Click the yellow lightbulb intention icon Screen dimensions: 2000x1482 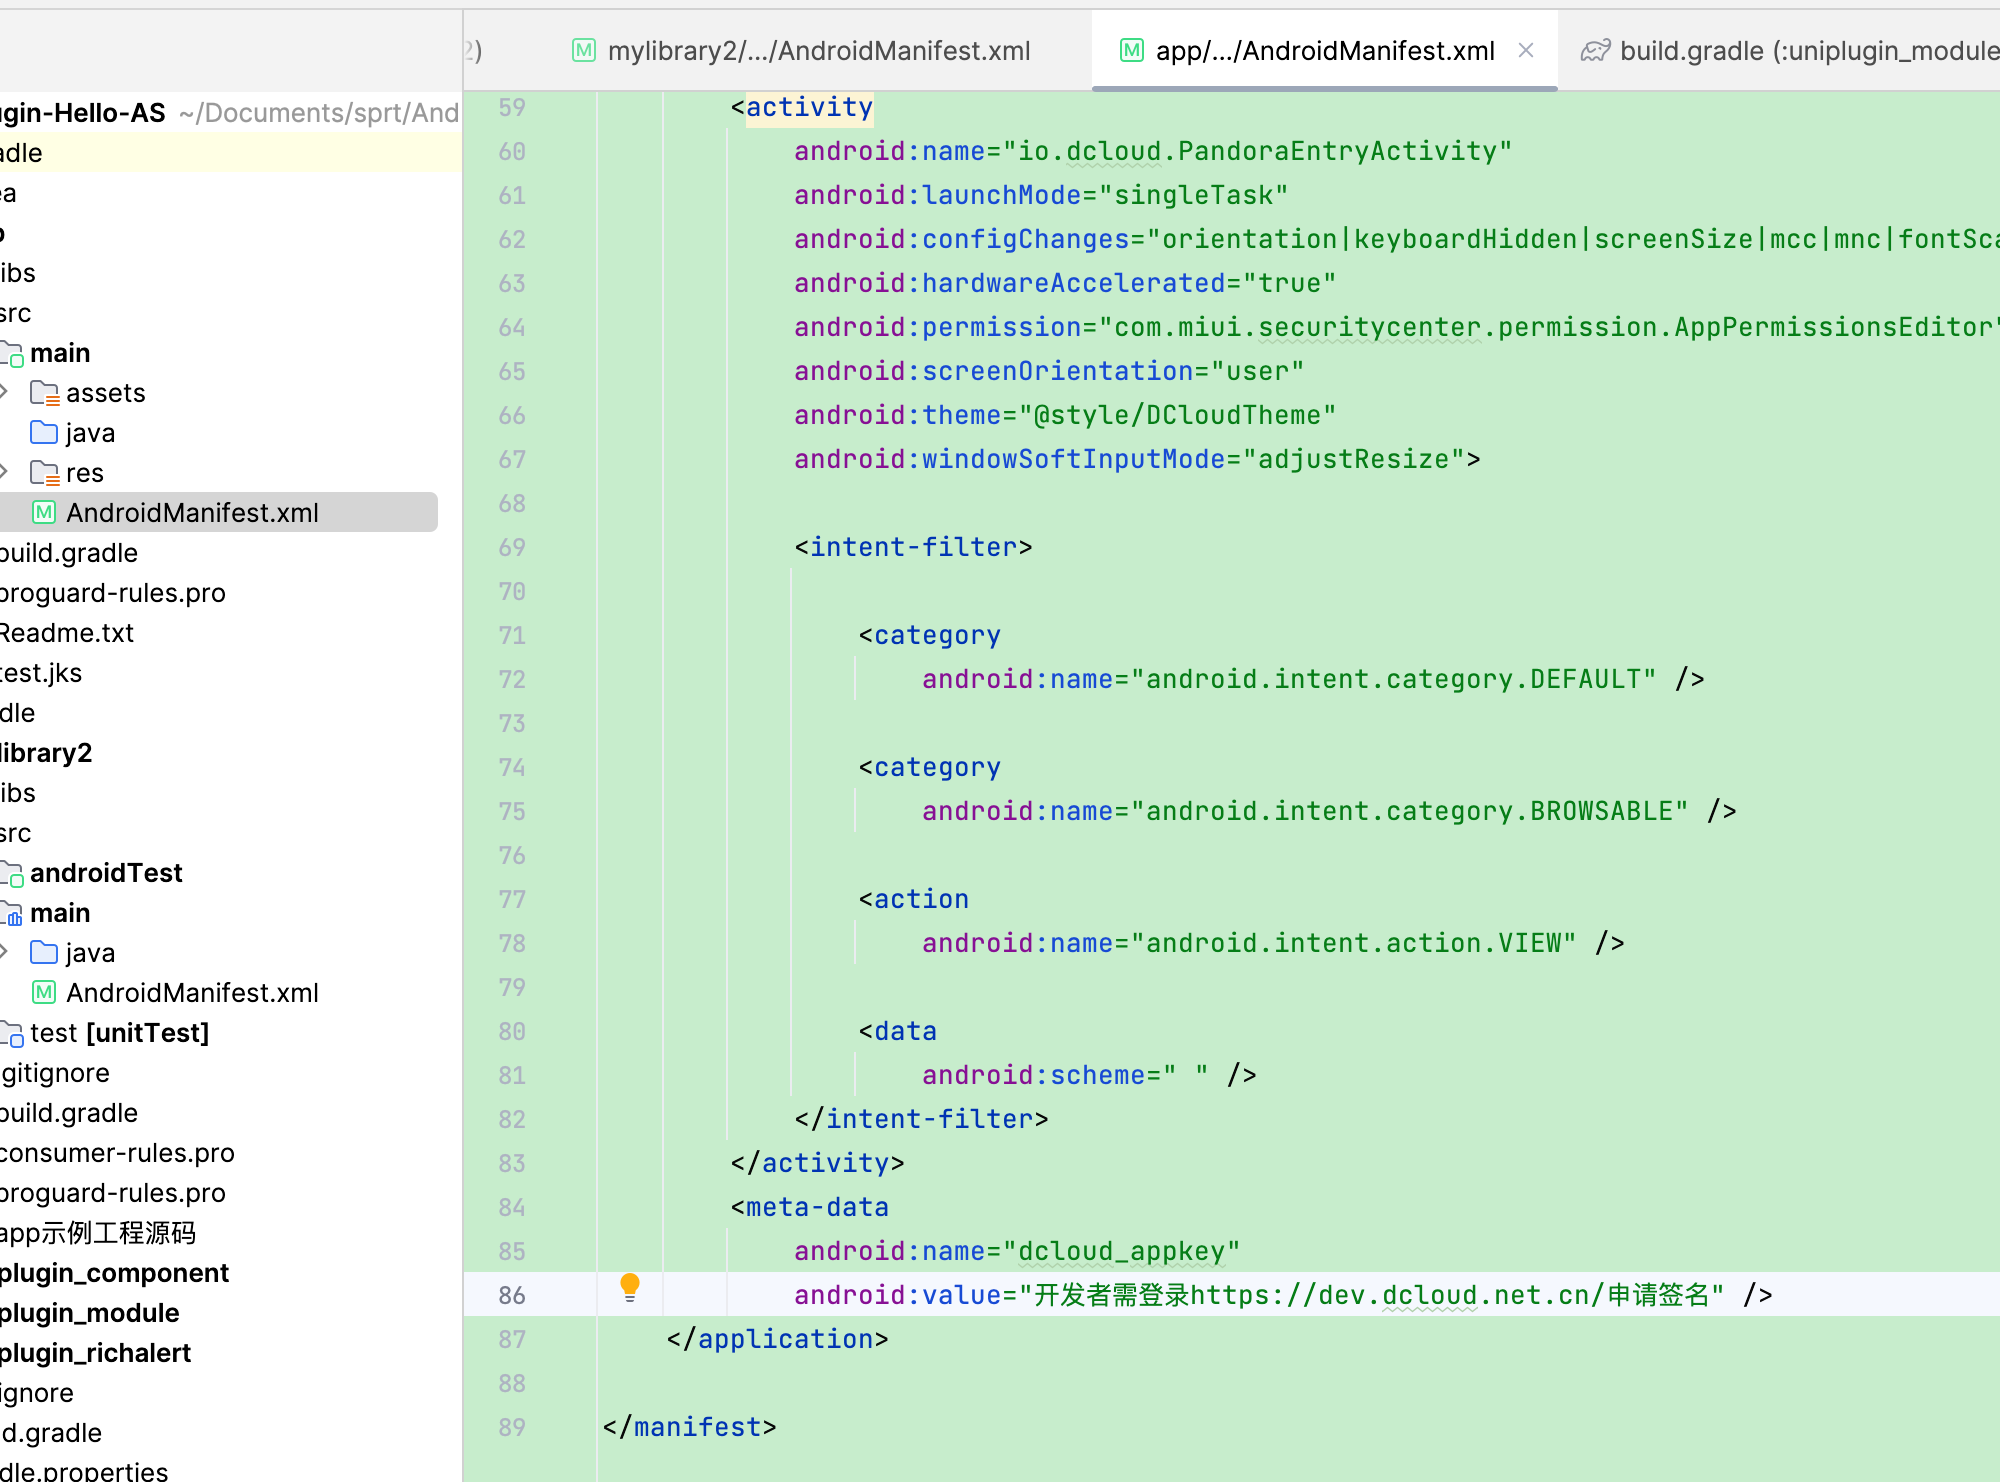(629, 1287)
